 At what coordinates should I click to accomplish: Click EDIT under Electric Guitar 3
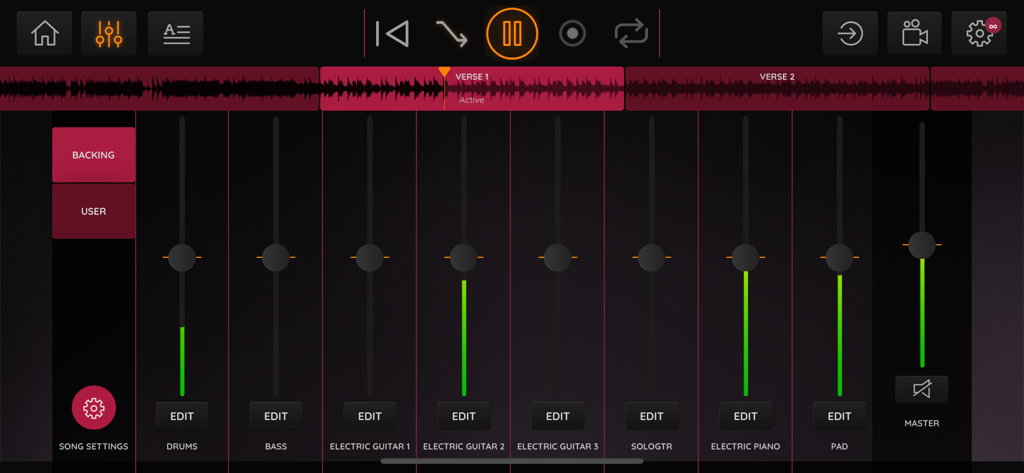tap(558, 416)
